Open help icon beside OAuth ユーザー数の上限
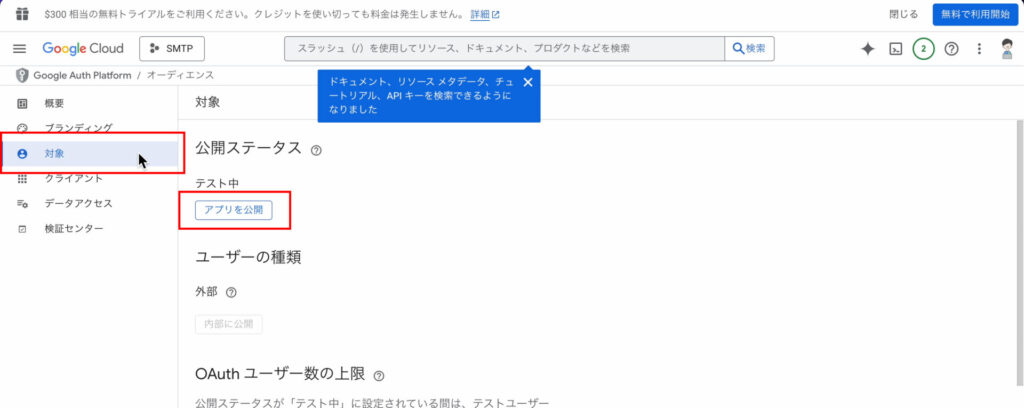 coord(379,375)
